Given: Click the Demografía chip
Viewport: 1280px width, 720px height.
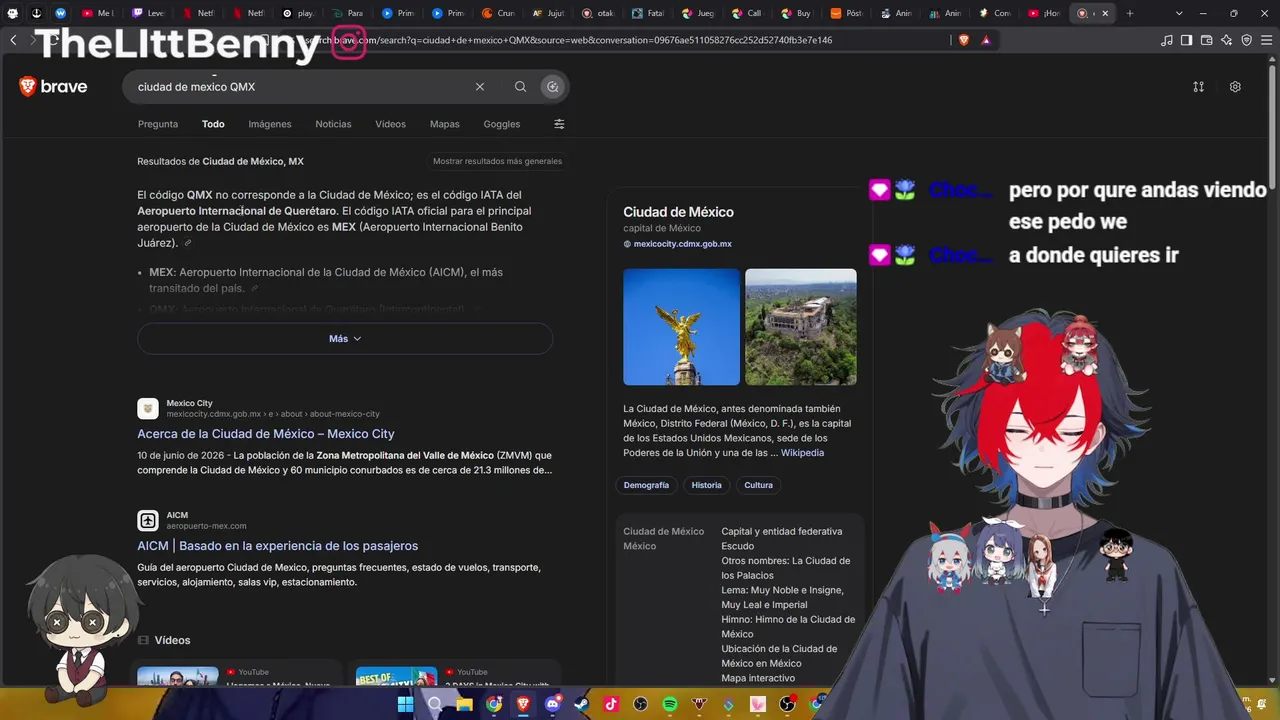Looking at the screenshot, I should pyautogui.click(x=646, y=485).
